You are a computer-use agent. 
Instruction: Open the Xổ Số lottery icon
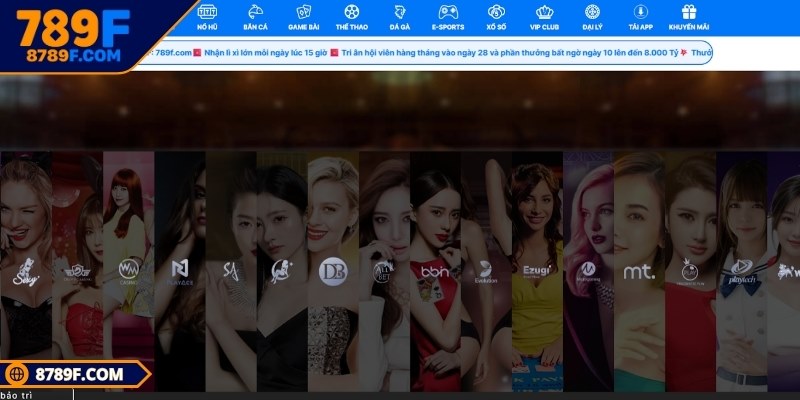496,11
